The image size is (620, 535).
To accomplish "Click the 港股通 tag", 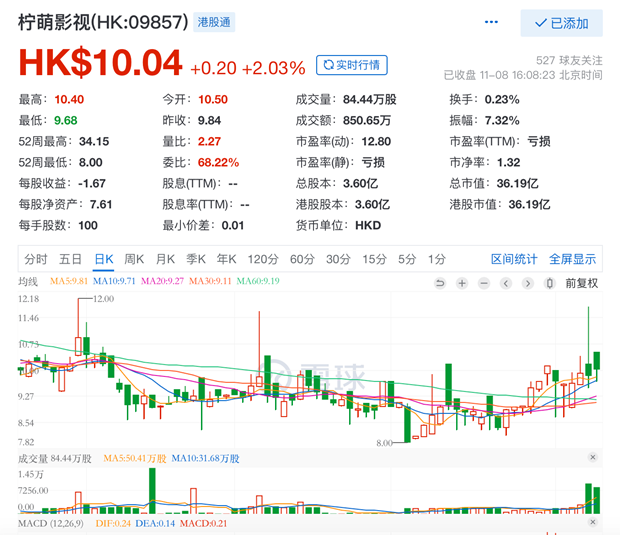I will [x=214, y=22].
